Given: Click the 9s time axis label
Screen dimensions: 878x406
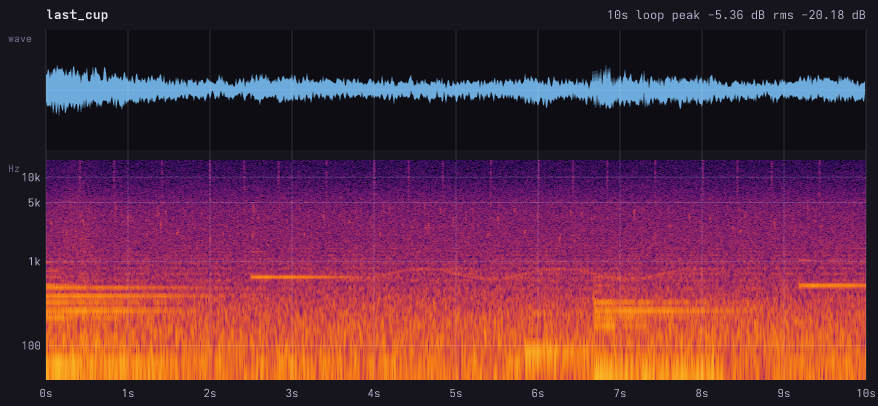Looking at the screenshot, I should (x=784, y=393).
